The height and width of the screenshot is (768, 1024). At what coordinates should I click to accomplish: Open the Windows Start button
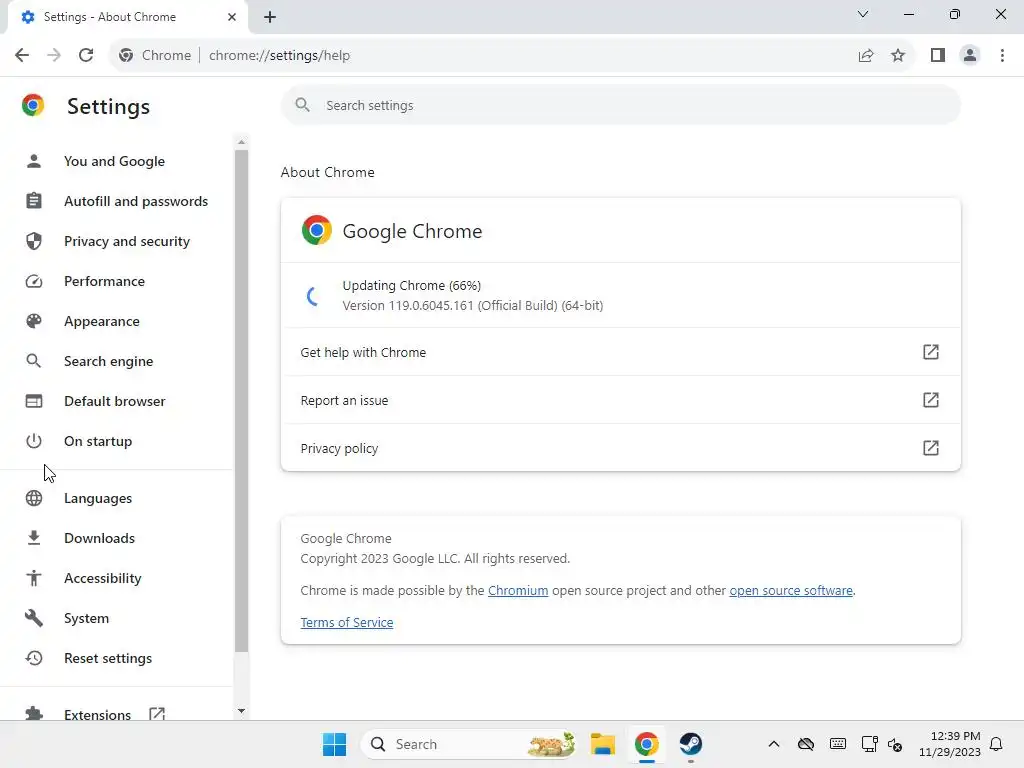point(334,744)
